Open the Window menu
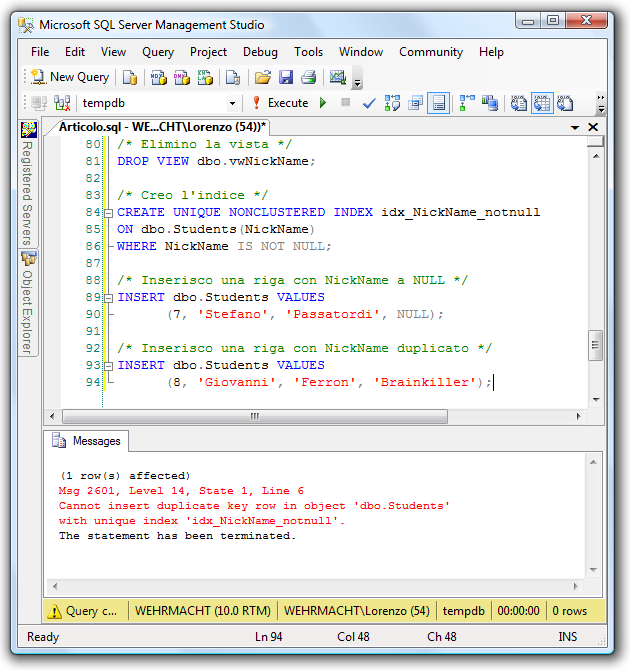Screen dimensions: 630x670 coord(361,52)
